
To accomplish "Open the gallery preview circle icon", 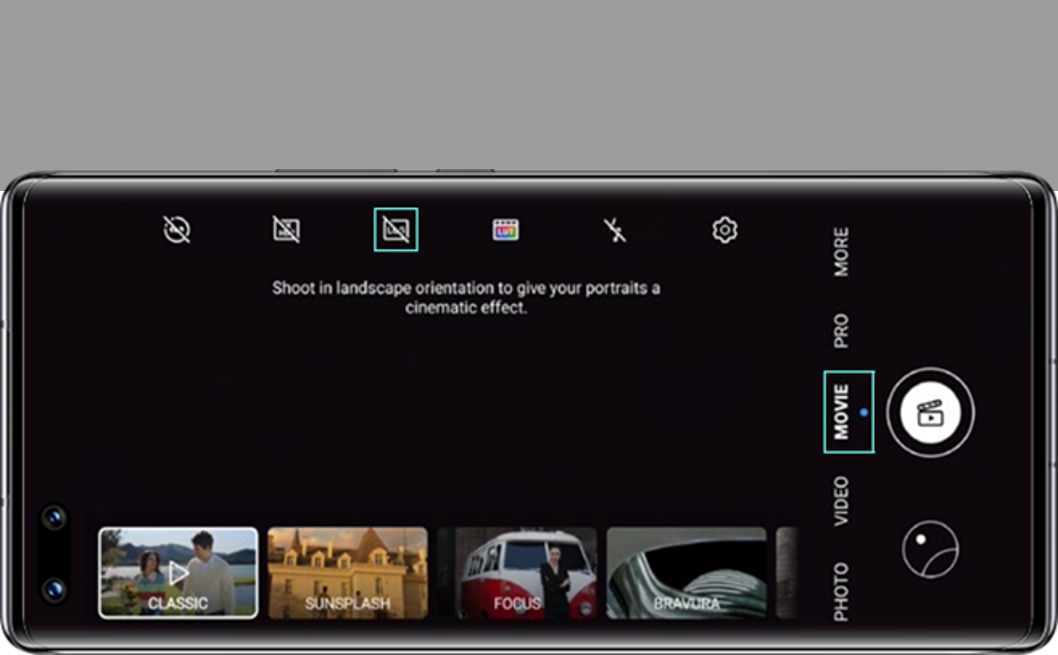I will coord(930,550).
